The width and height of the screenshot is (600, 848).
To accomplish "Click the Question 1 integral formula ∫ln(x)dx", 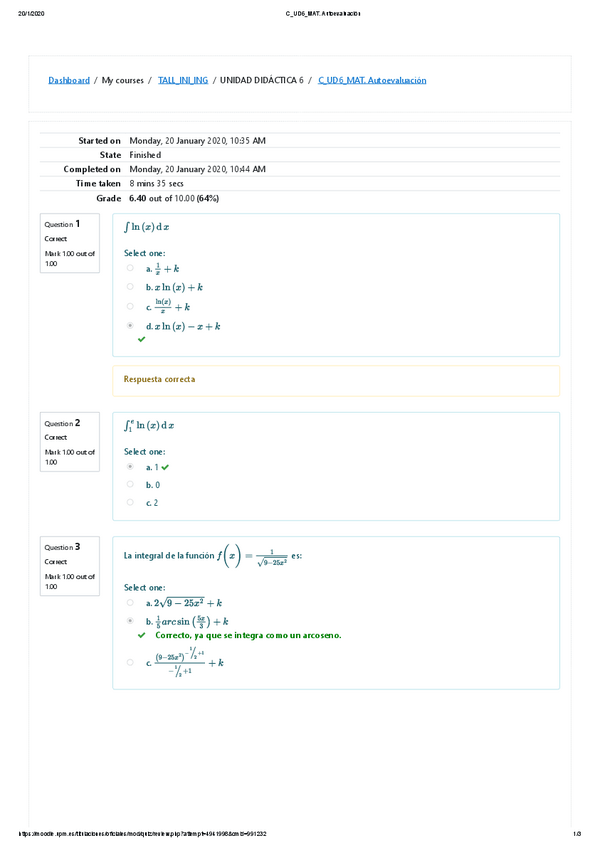I will pos(146,227).
